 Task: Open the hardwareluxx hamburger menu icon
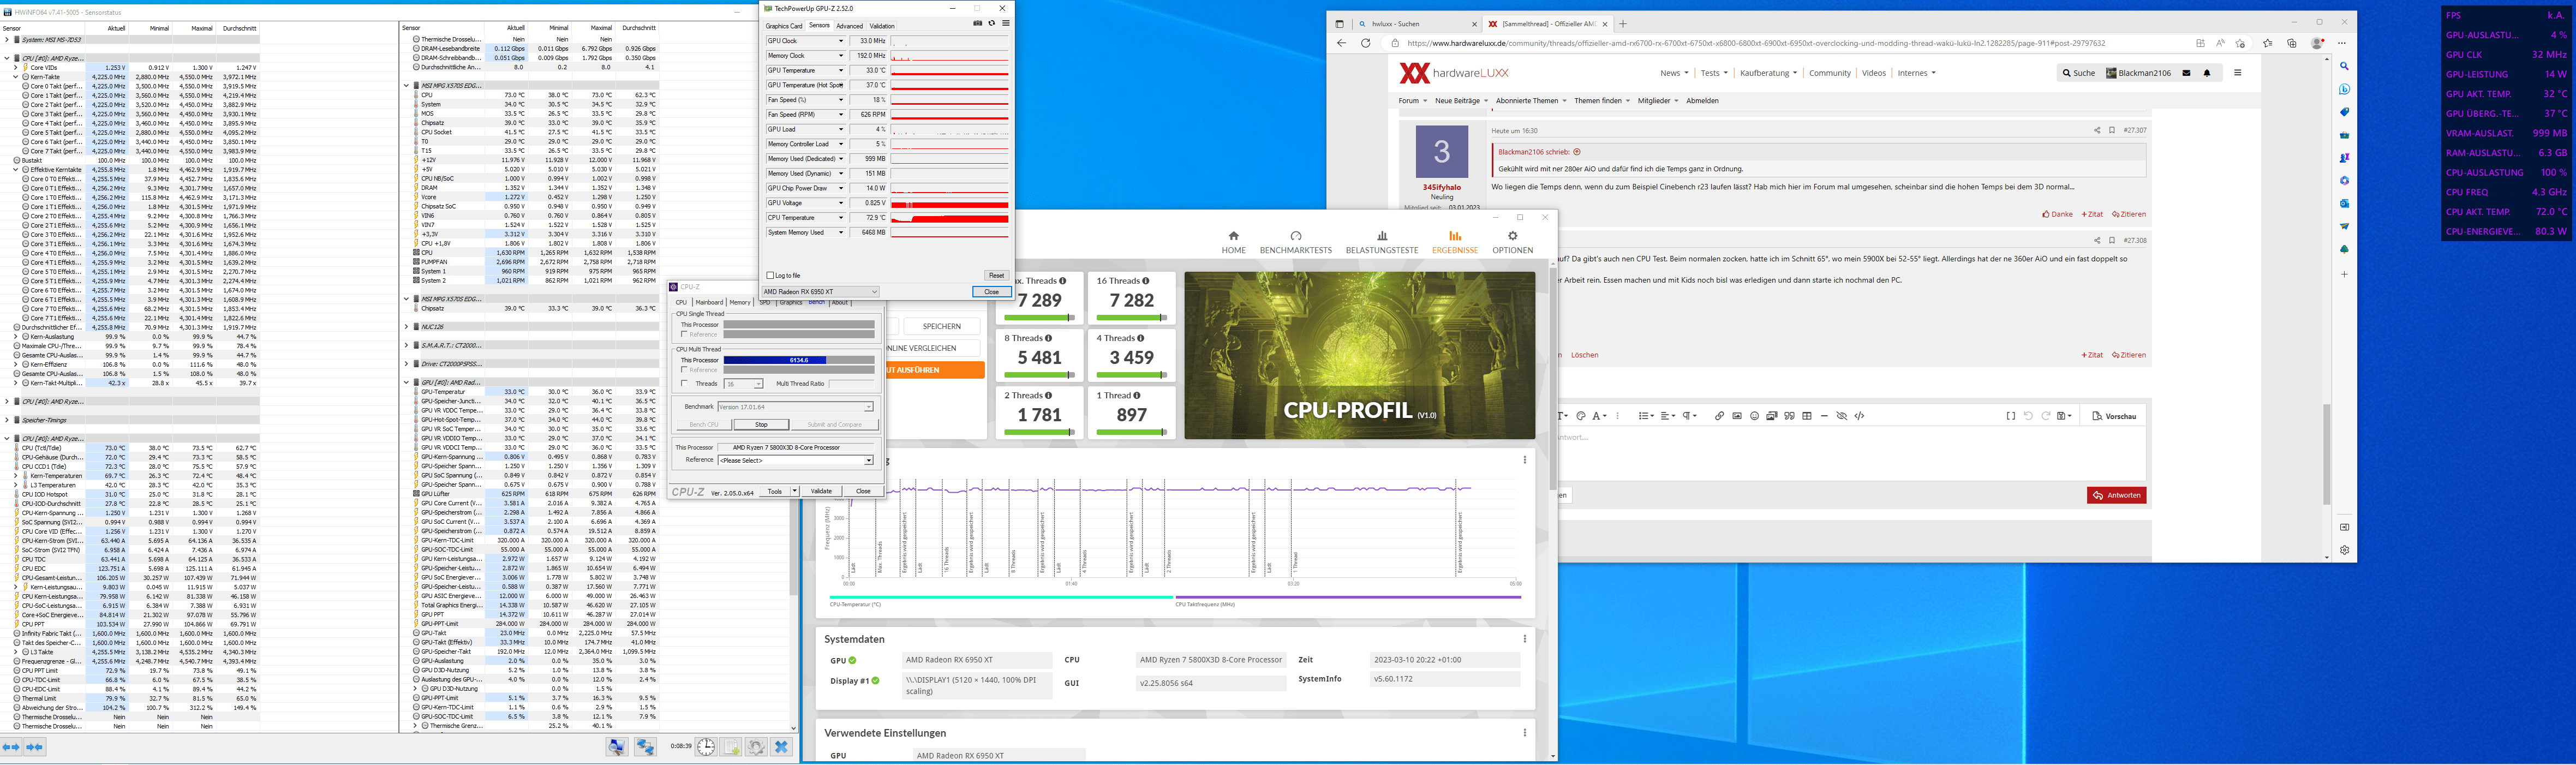pos(2237,73)
